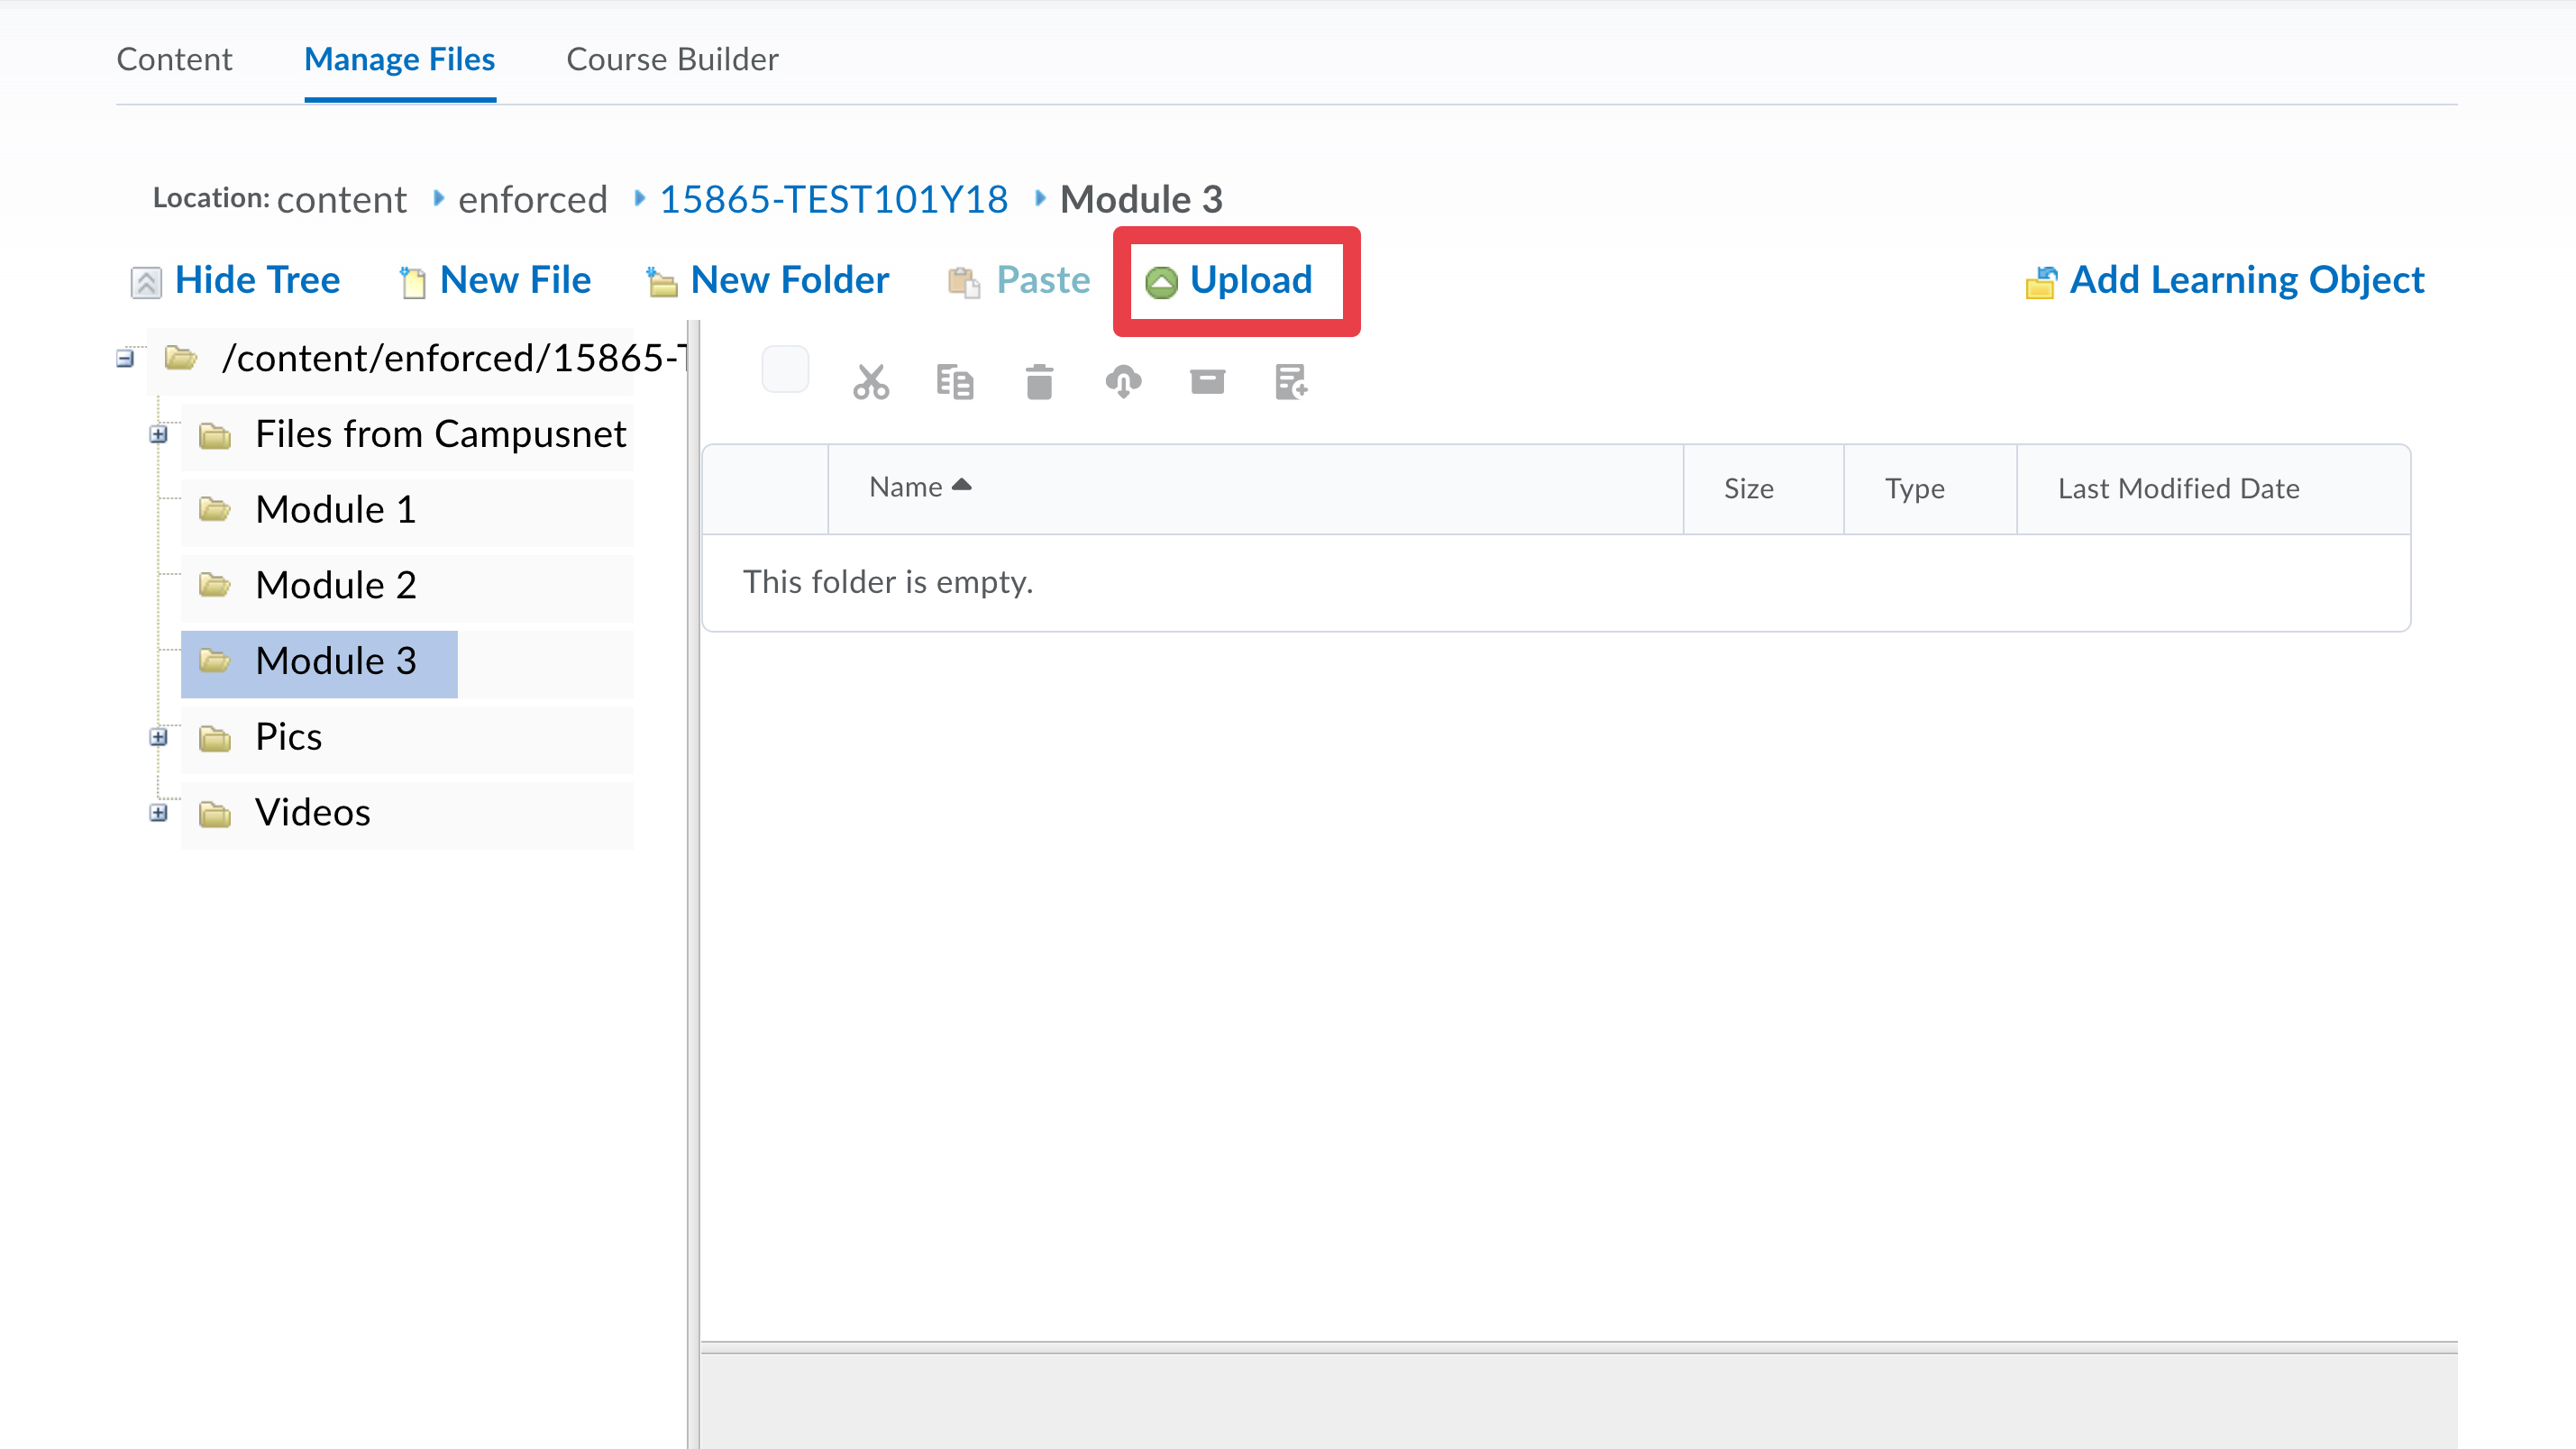Click the Download cloud icon
Viewport: 2576px width, 1449px height.
(x=1123, y=382)
